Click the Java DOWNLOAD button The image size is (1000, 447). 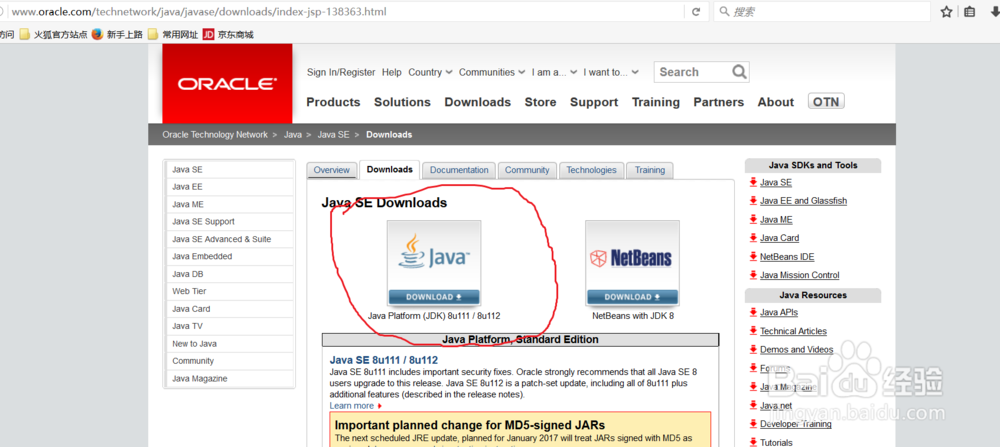click(434, 297)
